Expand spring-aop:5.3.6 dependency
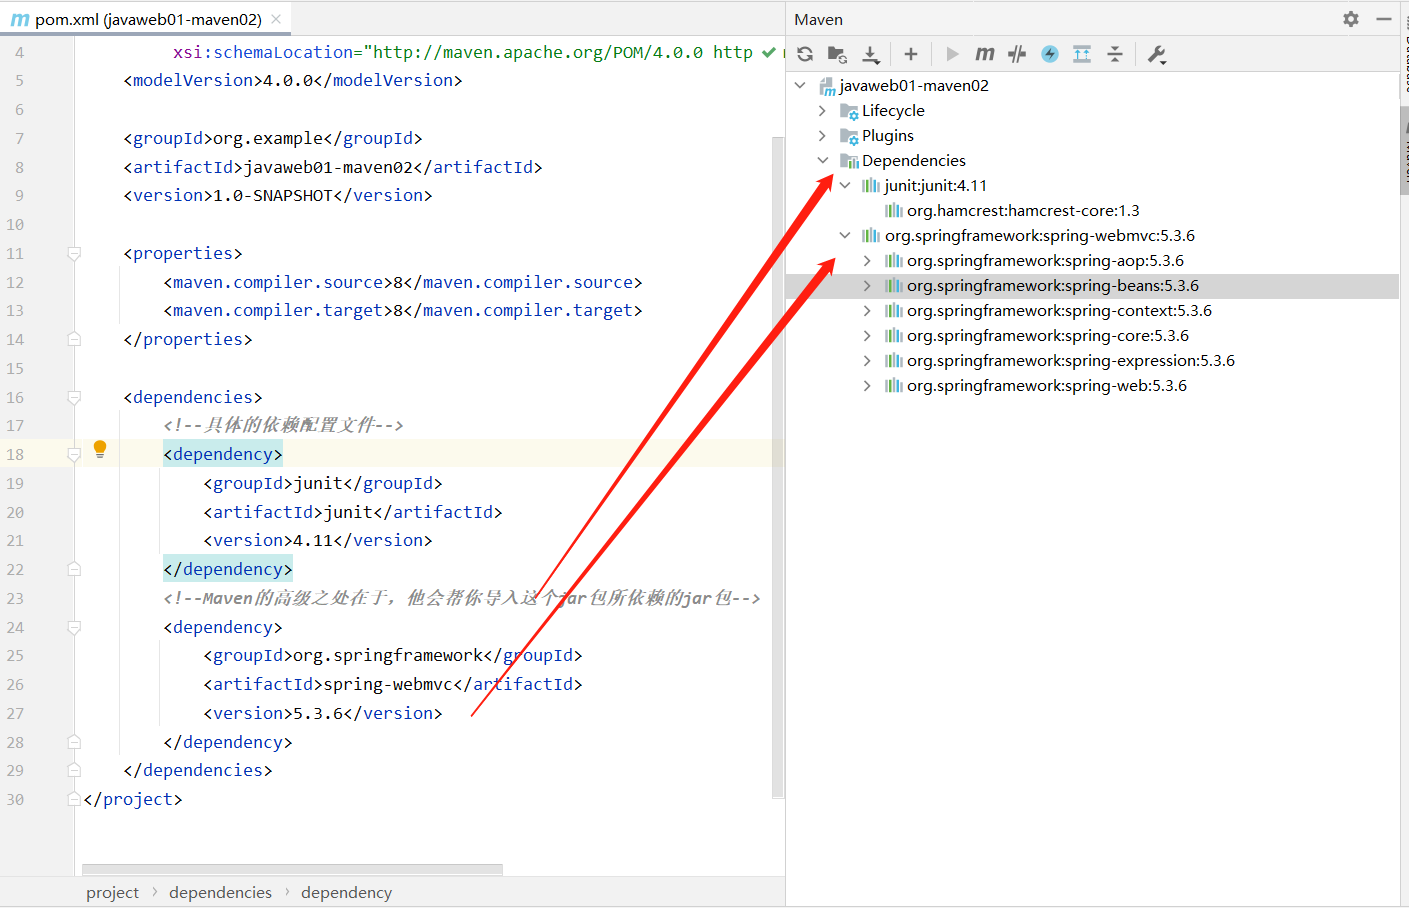1409x908 pixels. (867, 261)
